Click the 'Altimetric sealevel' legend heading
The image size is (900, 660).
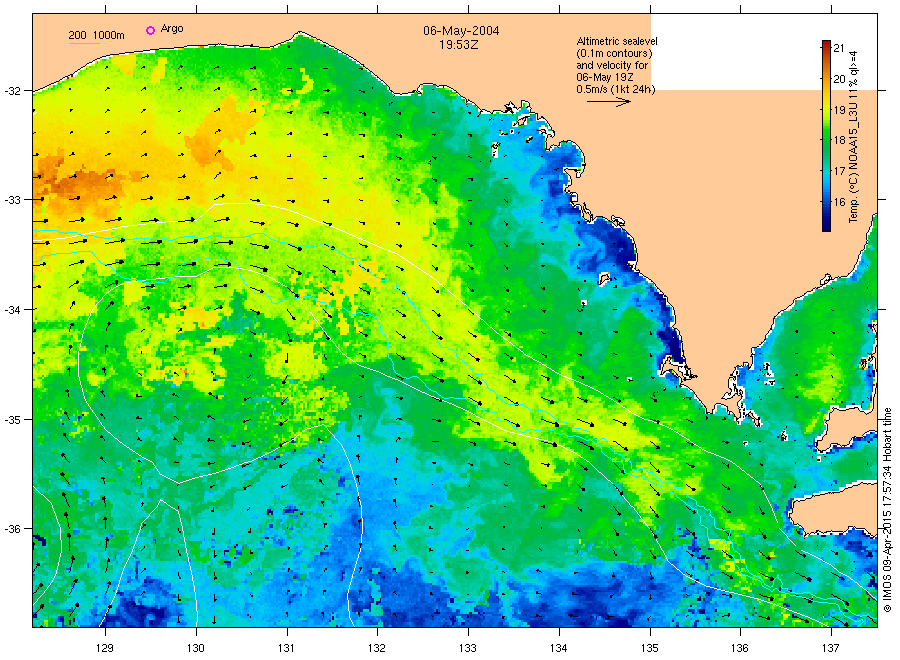click(x=616, y=41)
